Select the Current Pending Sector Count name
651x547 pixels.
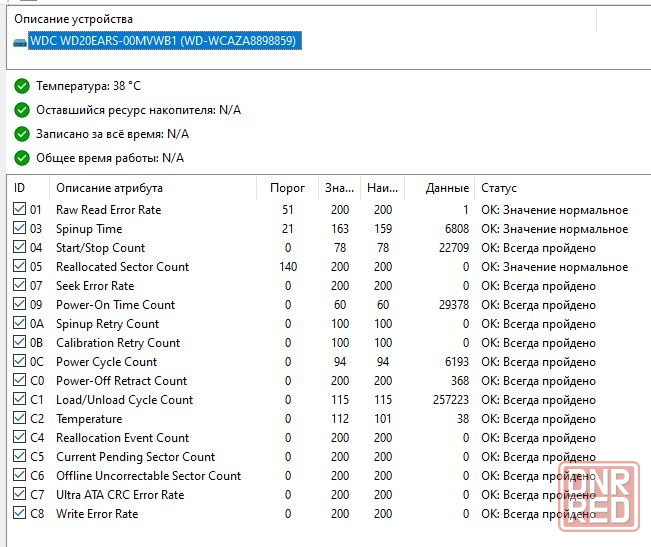point(136,457)
